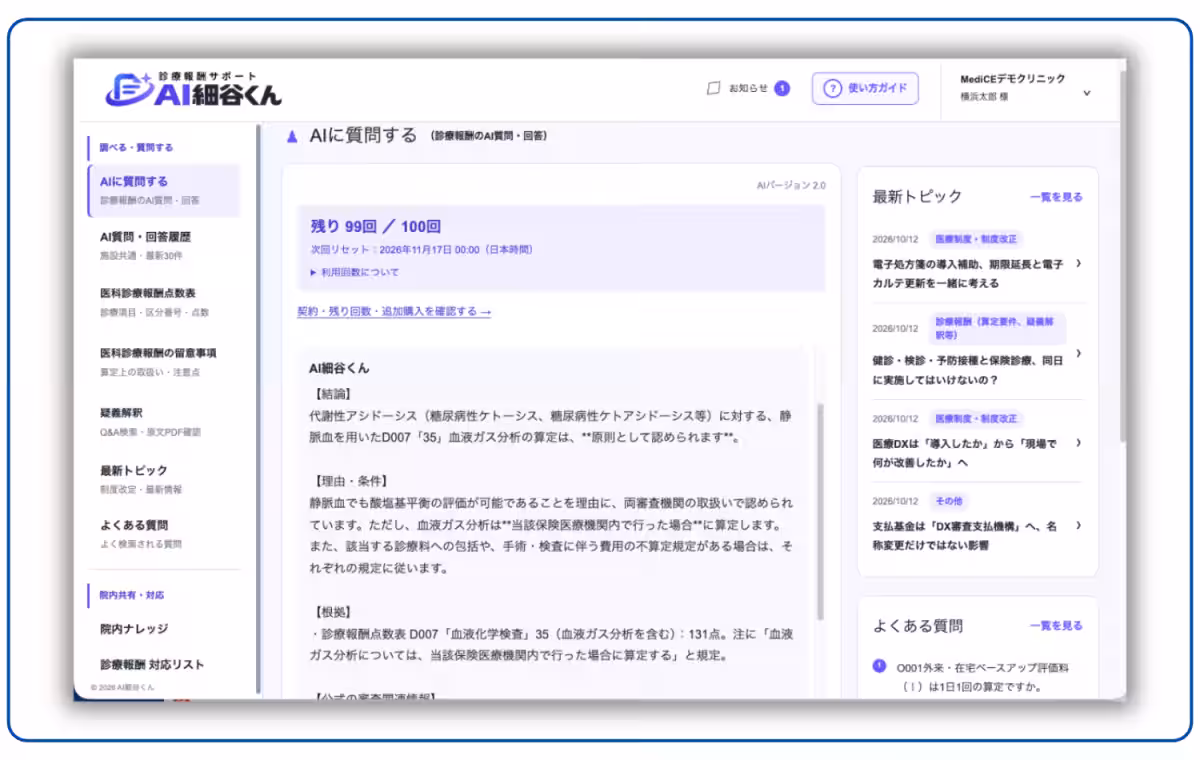Viewport: 1200px width, 760px height.
Task: Click the 診療報酬（算定要件、疑義解釈等）tag
Action: click(998, 328)
